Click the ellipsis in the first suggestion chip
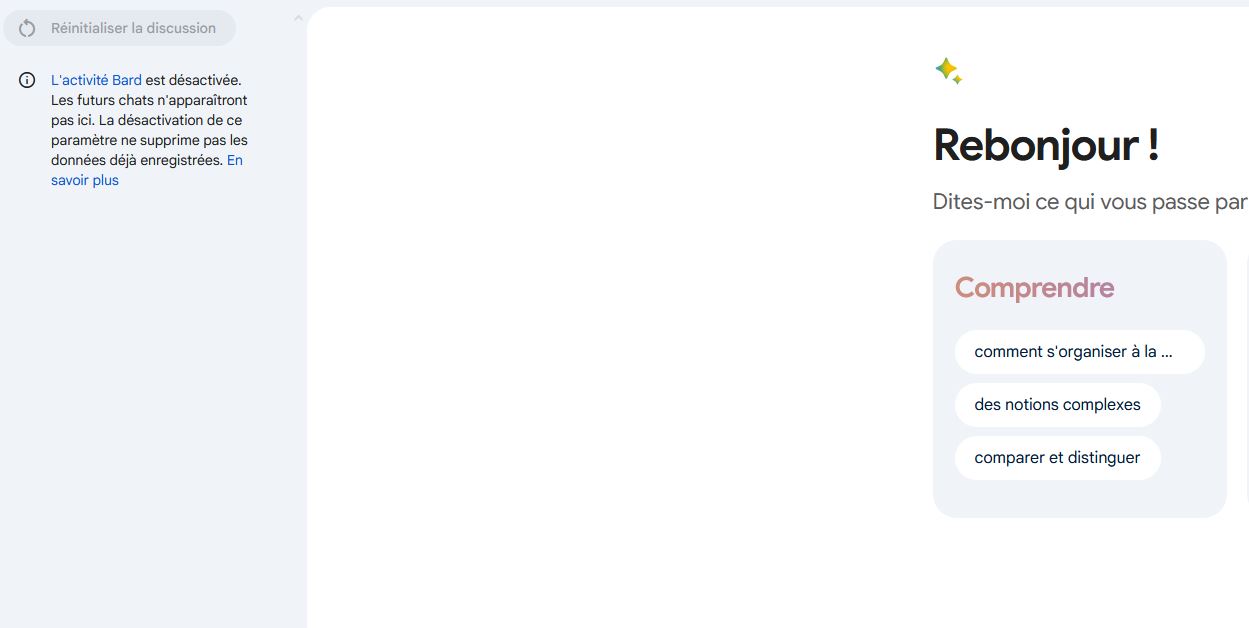Image resolution: width=1249 pixels, height=628 pixels. 1166,352
